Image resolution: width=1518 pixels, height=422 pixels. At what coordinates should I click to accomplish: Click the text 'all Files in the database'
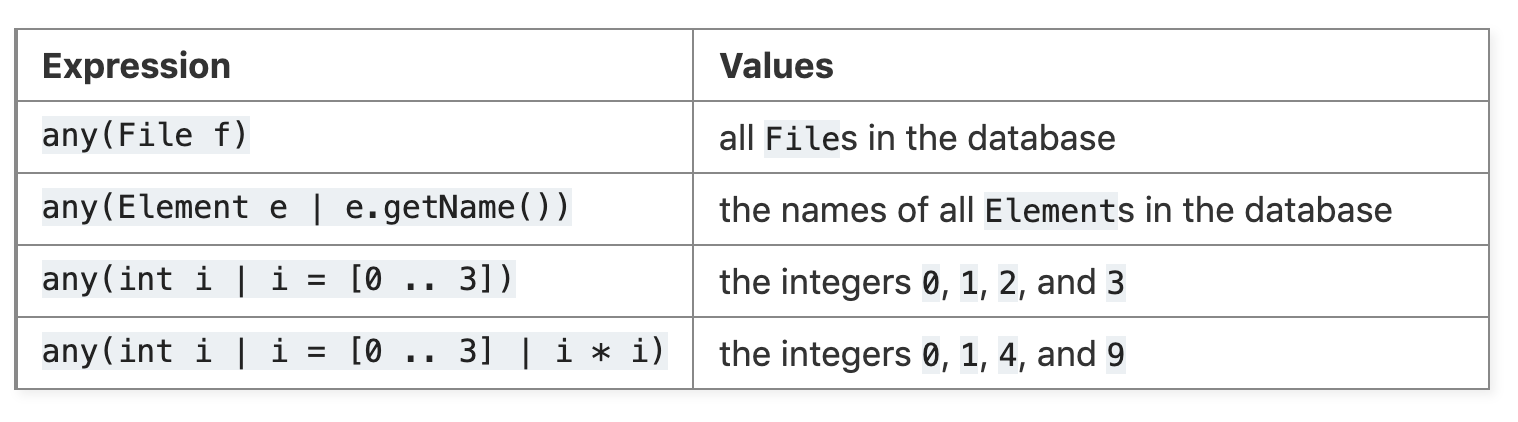[x=917, y=137]
